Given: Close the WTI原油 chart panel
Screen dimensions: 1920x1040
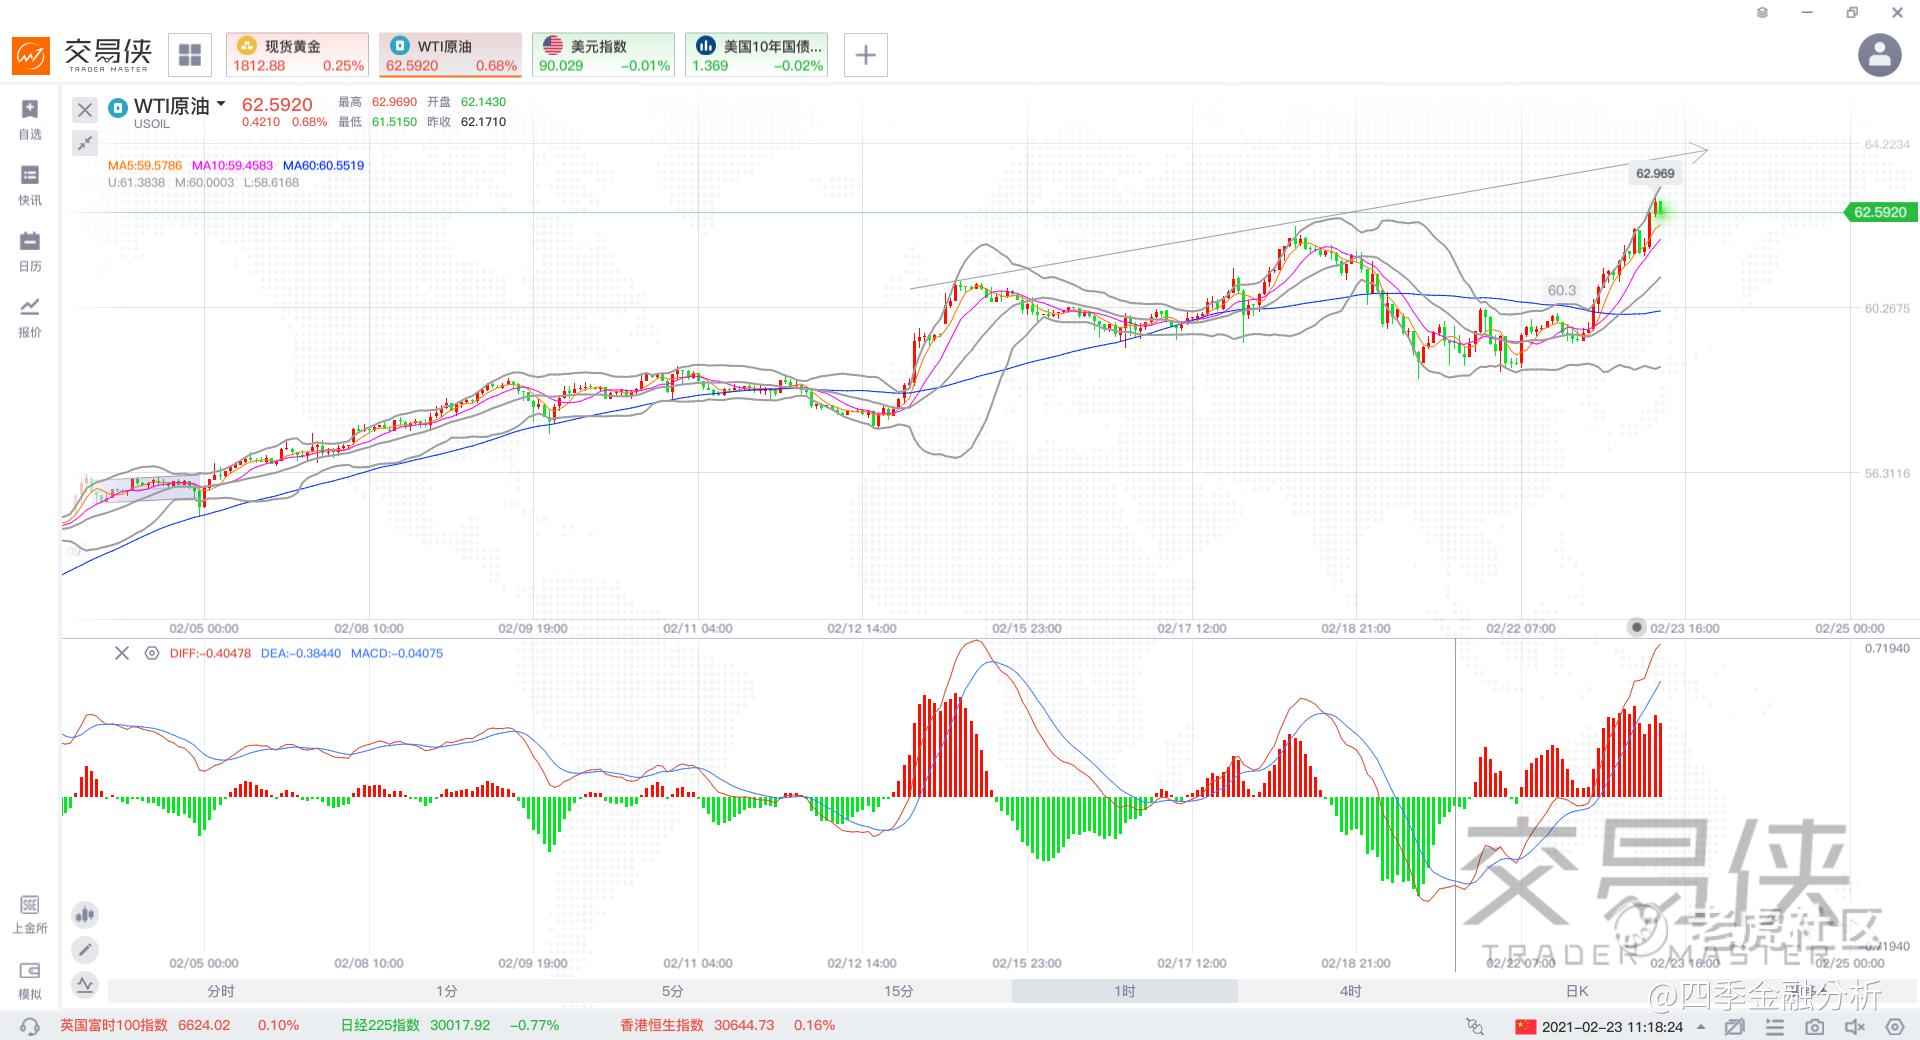Looking at the screenshot, I should 85,110.
